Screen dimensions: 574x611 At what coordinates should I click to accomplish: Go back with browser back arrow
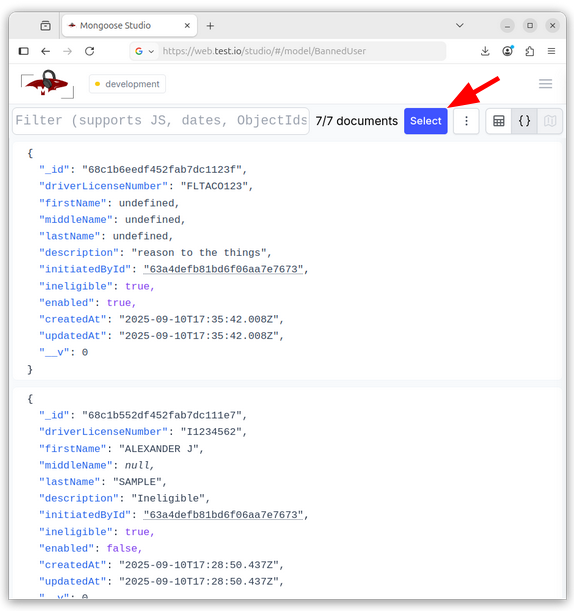tap(46, 51)
